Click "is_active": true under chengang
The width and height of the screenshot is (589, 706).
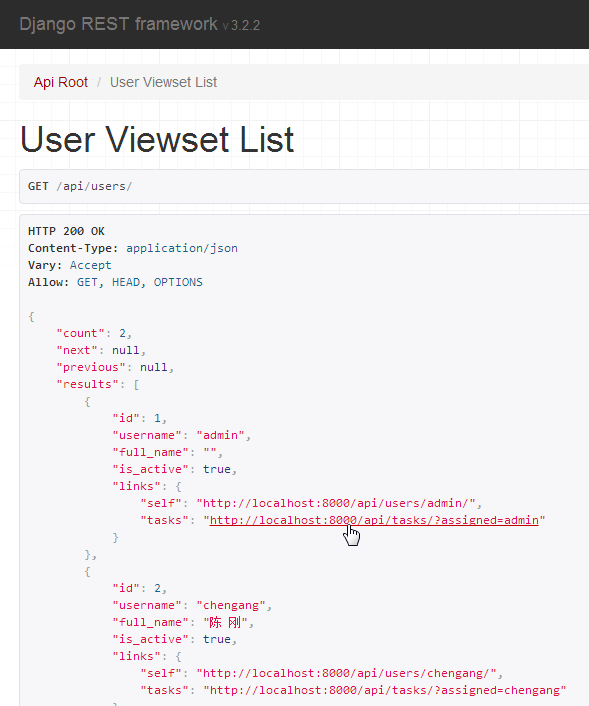click(174, 639)
